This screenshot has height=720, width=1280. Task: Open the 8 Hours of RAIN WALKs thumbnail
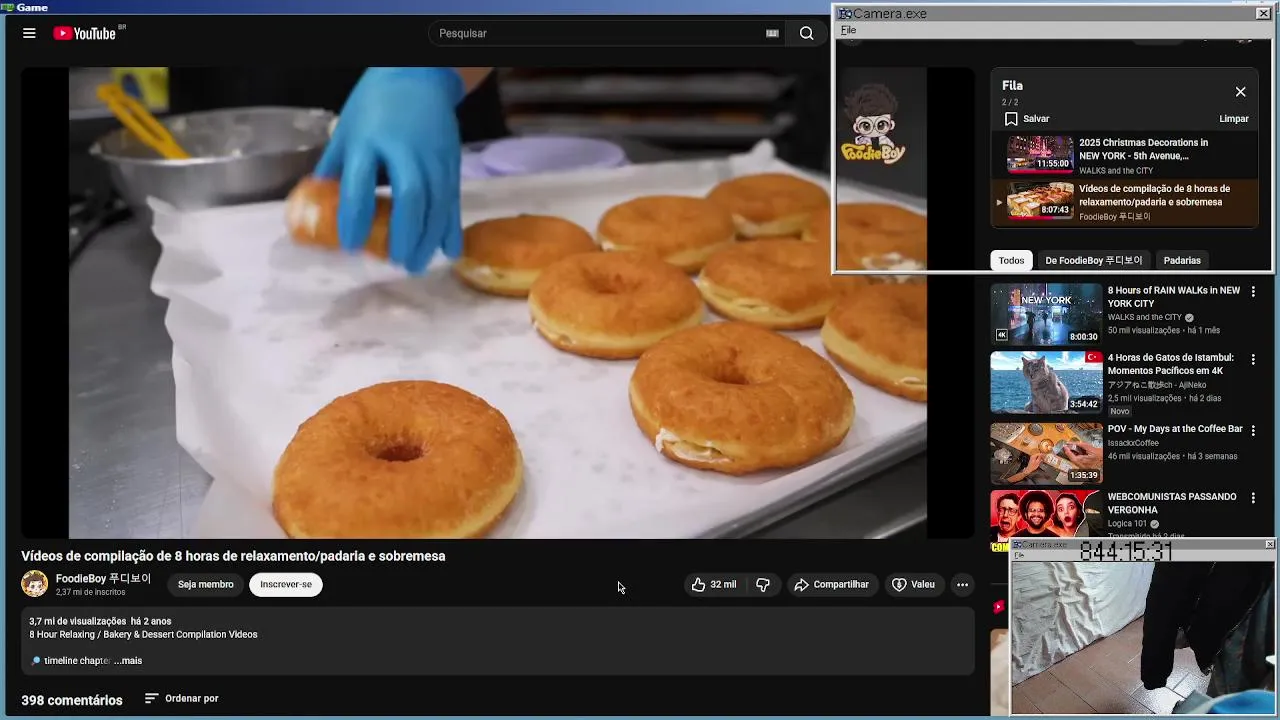[x=1046, y=314]
